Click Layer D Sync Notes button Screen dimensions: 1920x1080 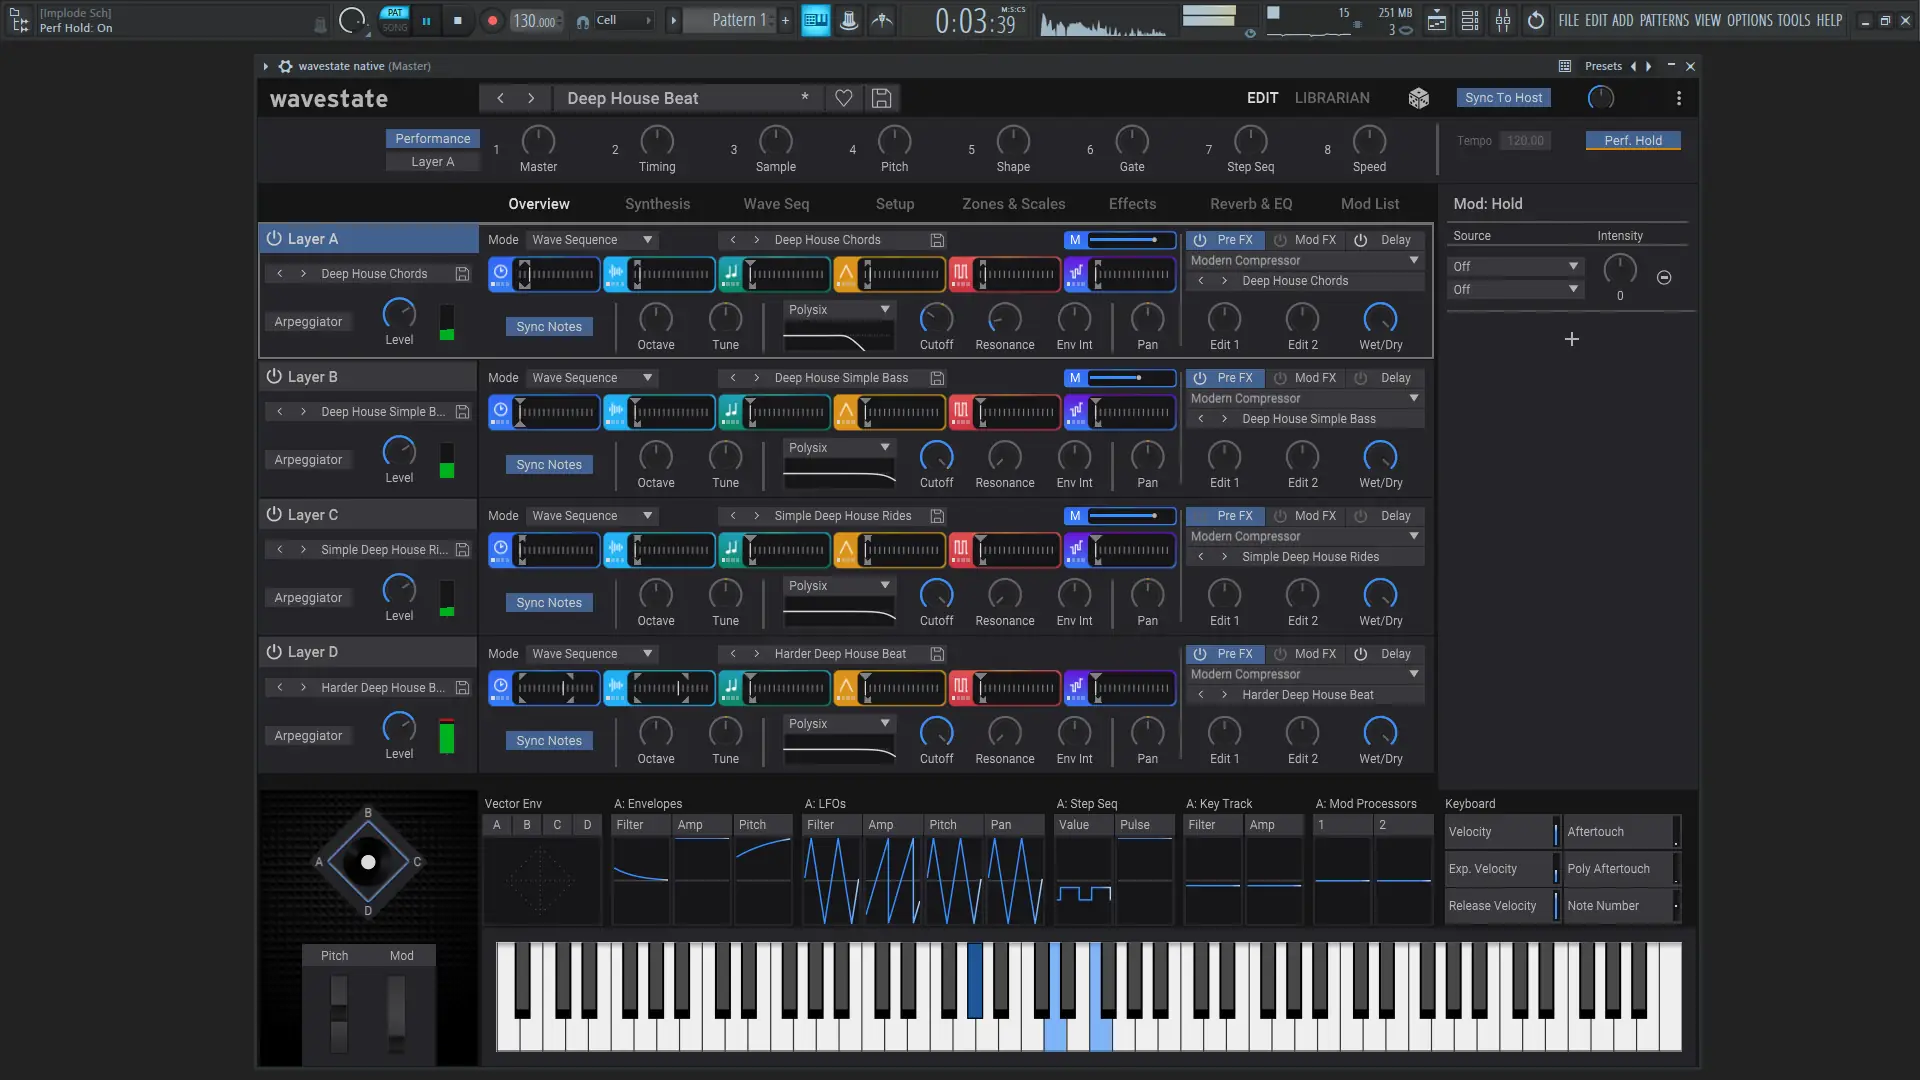click(549, 741)
